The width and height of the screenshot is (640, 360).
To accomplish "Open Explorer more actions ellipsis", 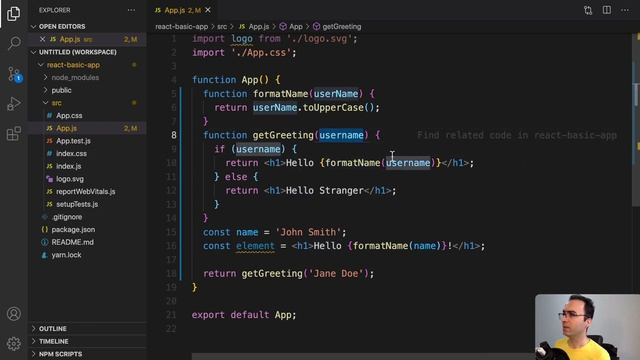I will (131, 10).
